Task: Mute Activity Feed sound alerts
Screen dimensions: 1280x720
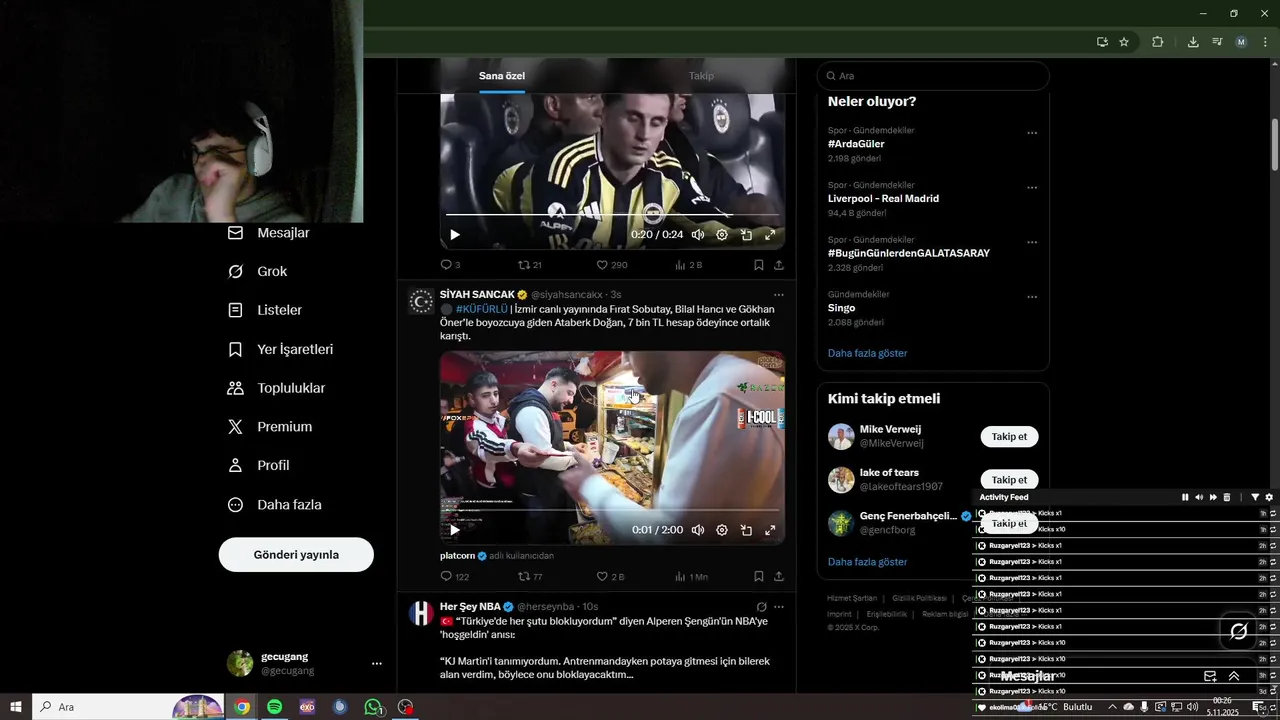Action: (x=1199, y=497)
